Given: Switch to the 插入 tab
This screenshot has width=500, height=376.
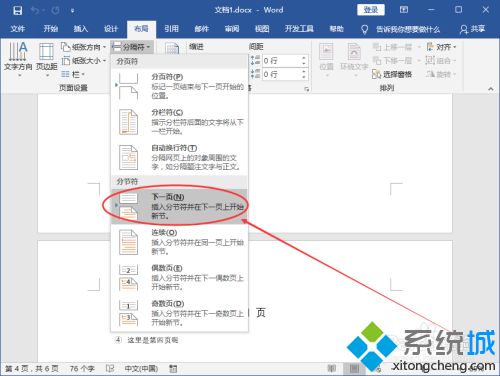Looking at the screenshot, I should click(80, 29).
